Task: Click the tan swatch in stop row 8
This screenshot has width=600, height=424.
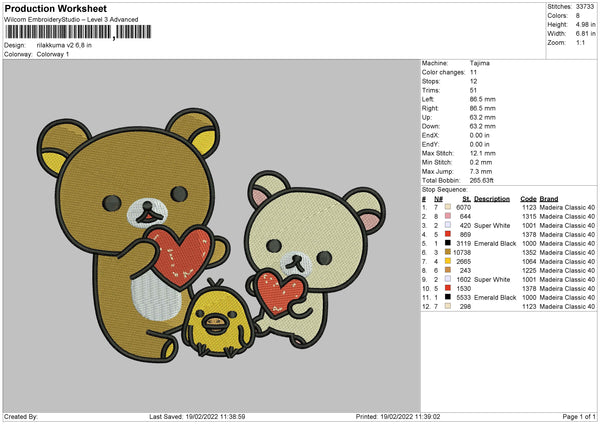Action: coord(448,270)
